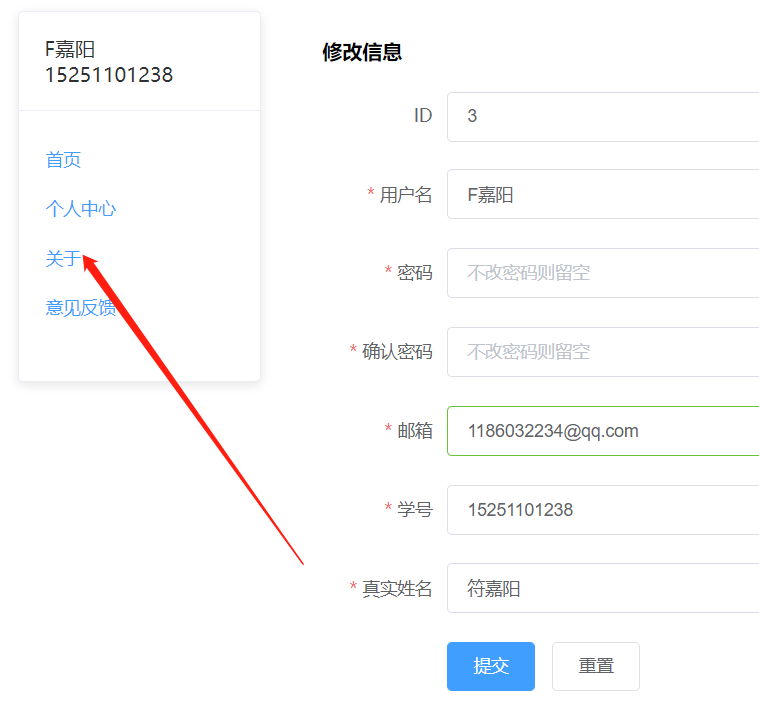Click into the 密码 field

[x=602, y=273]
